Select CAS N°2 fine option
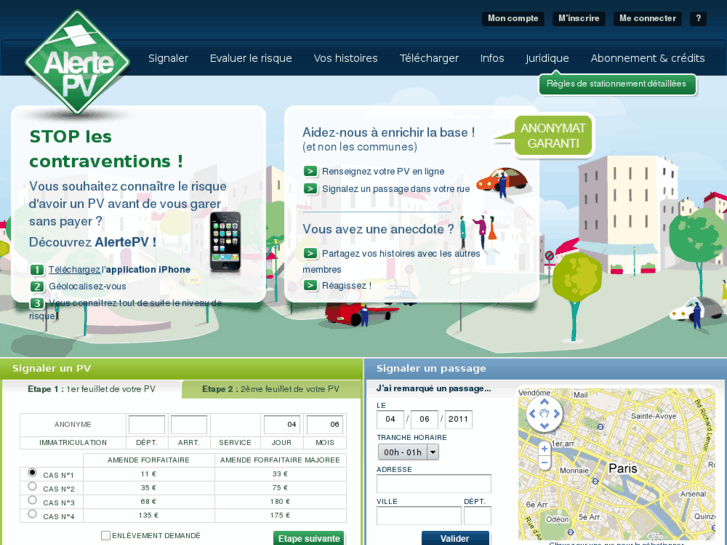 [32, 486]
